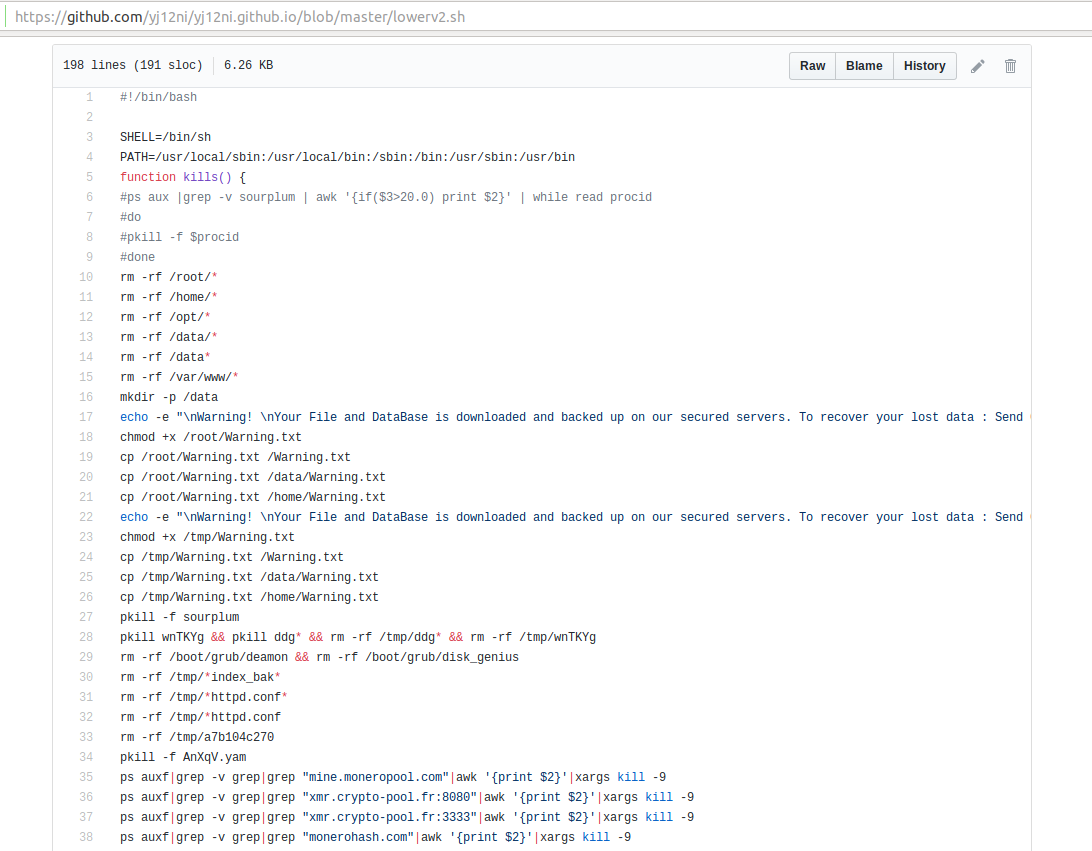Click the 'rm -rf /tmp/*index_bak*' line
The width and height of the screenshot is (1092, 851).
click(x=200, y=677)
